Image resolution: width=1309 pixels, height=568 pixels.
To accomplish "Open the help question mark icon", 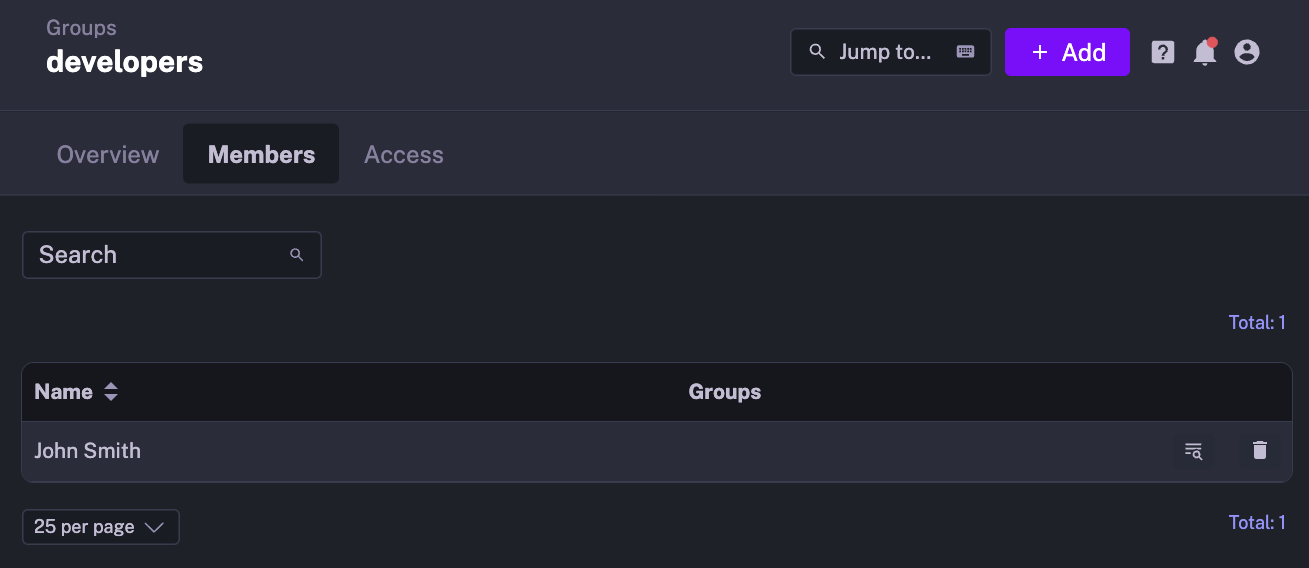I will [1162, 52].
